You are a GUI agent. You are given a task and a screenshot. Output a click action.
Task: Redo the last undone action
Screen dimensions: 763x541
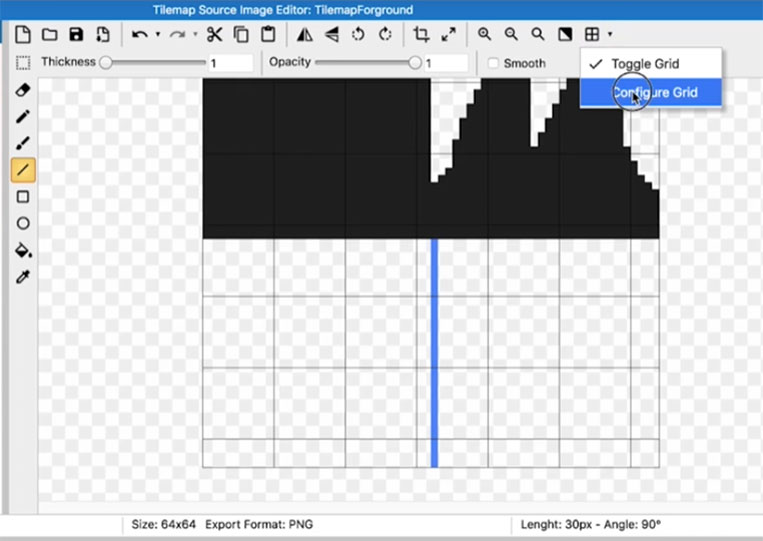(177, 35)
